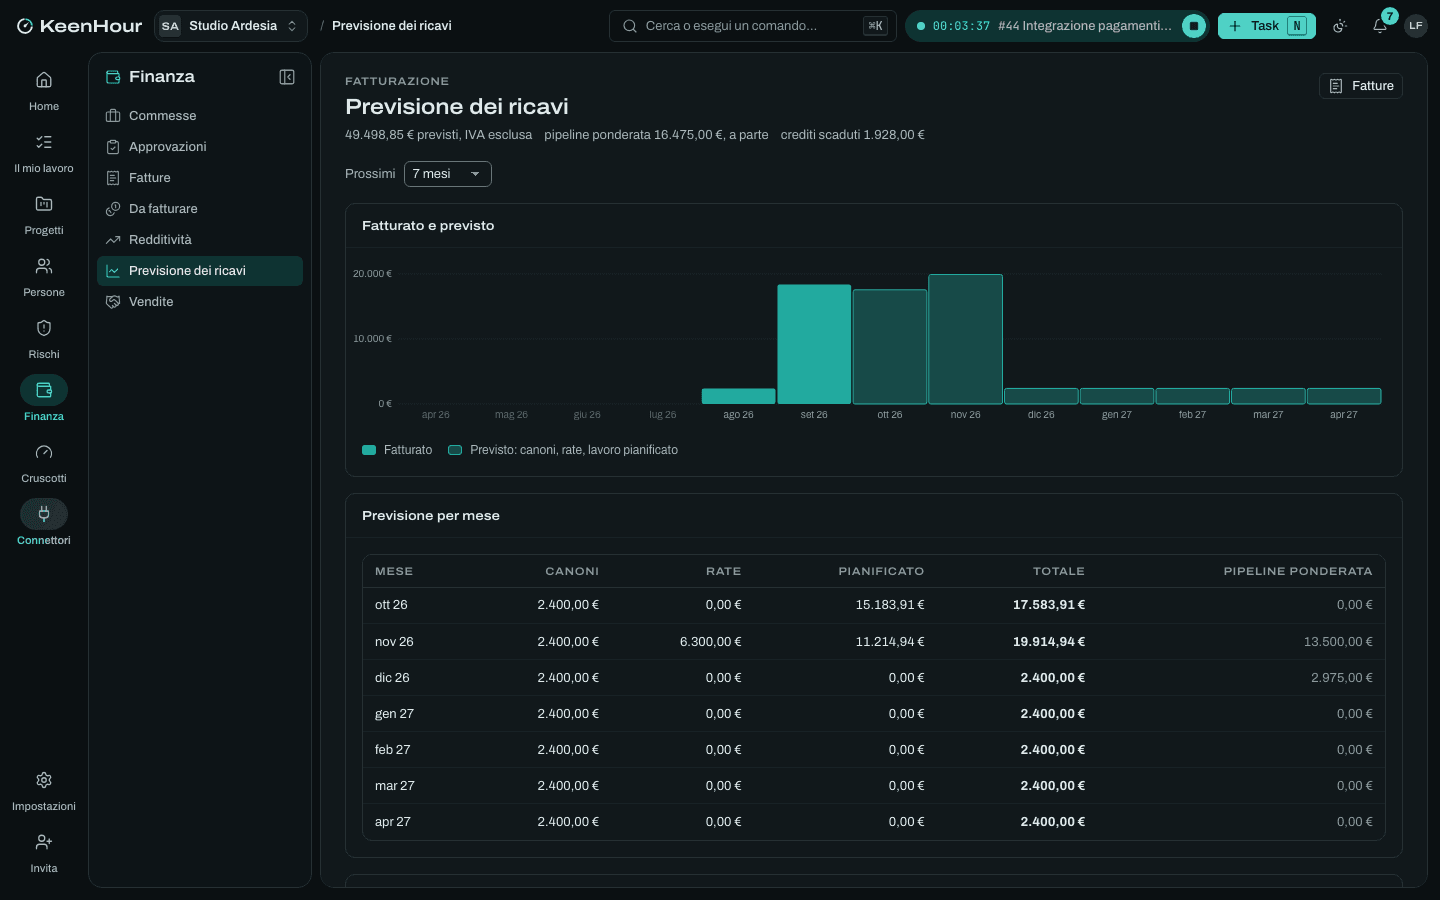Go to Il mio lavoro
This screenshot has width=1440, height=900.
point(44,152)
